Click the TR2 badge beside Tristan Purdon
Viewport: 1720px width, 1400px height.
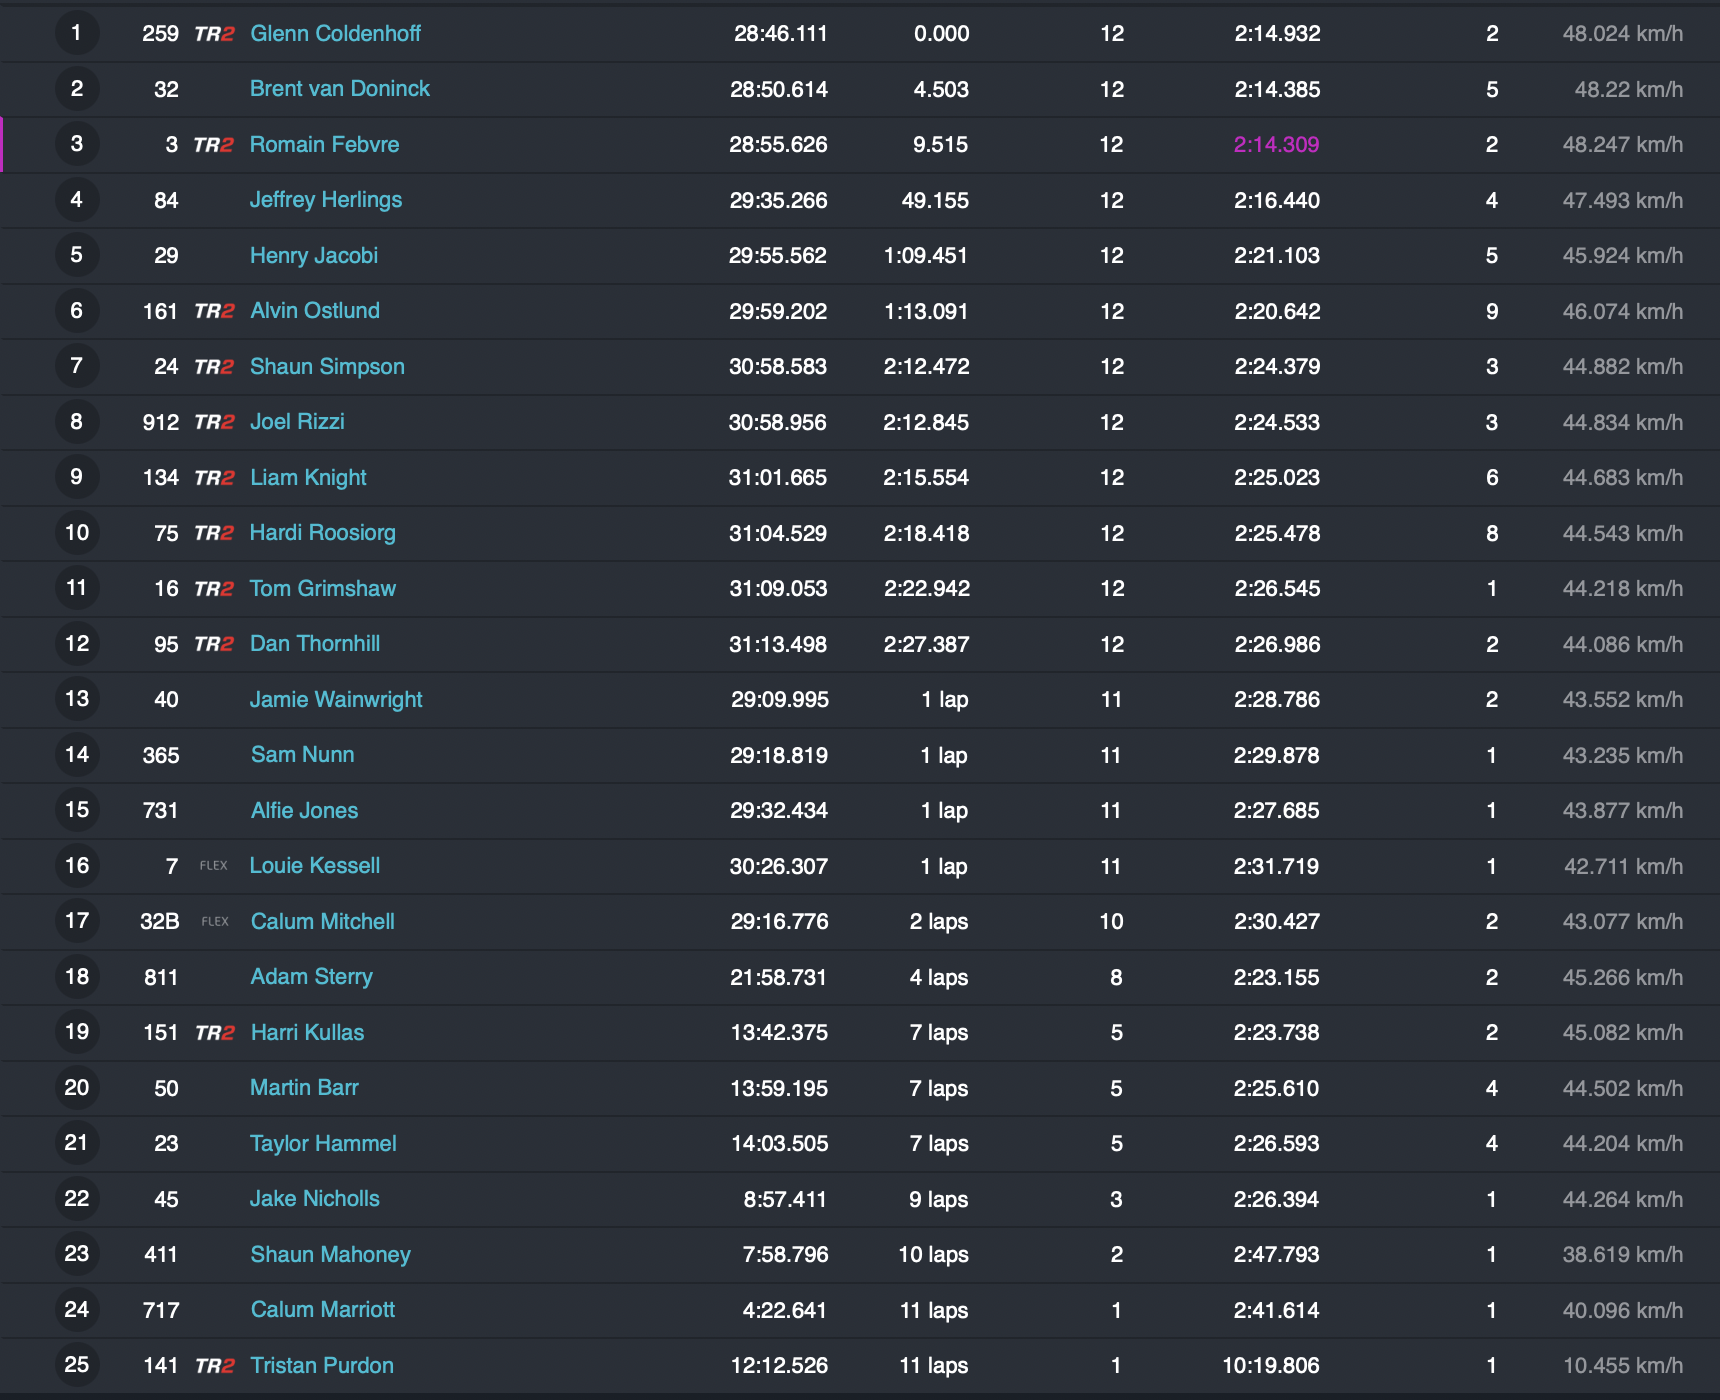(x=215, y=1366)
